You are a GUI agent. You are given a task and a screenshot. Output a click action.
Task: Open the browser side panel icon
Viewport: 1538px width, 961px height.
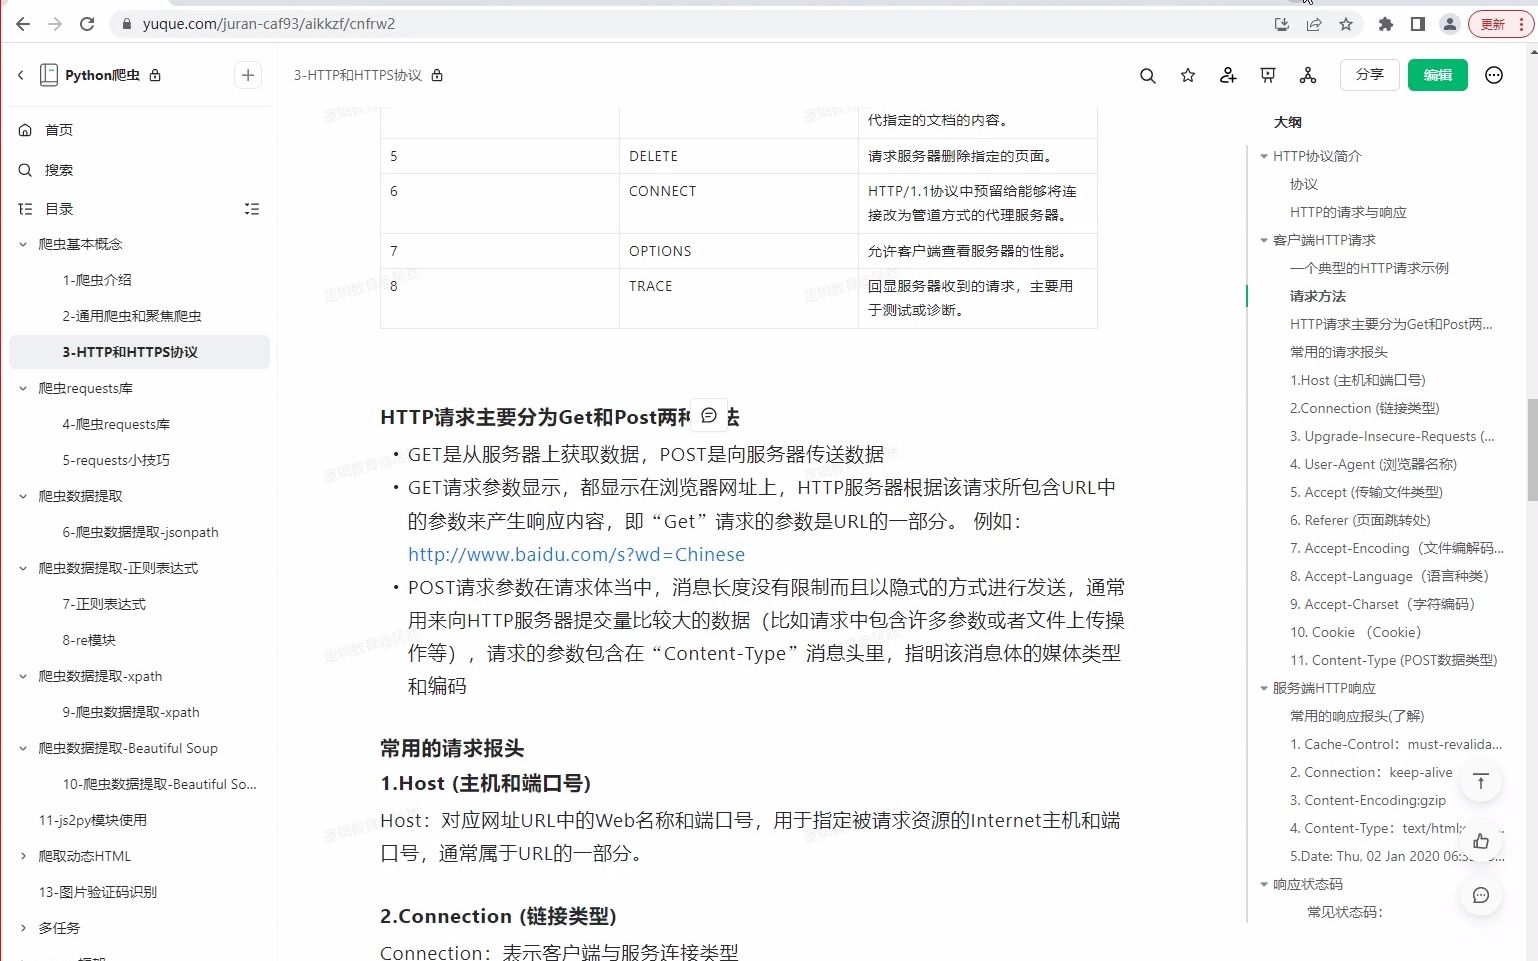click(1417, 24)
